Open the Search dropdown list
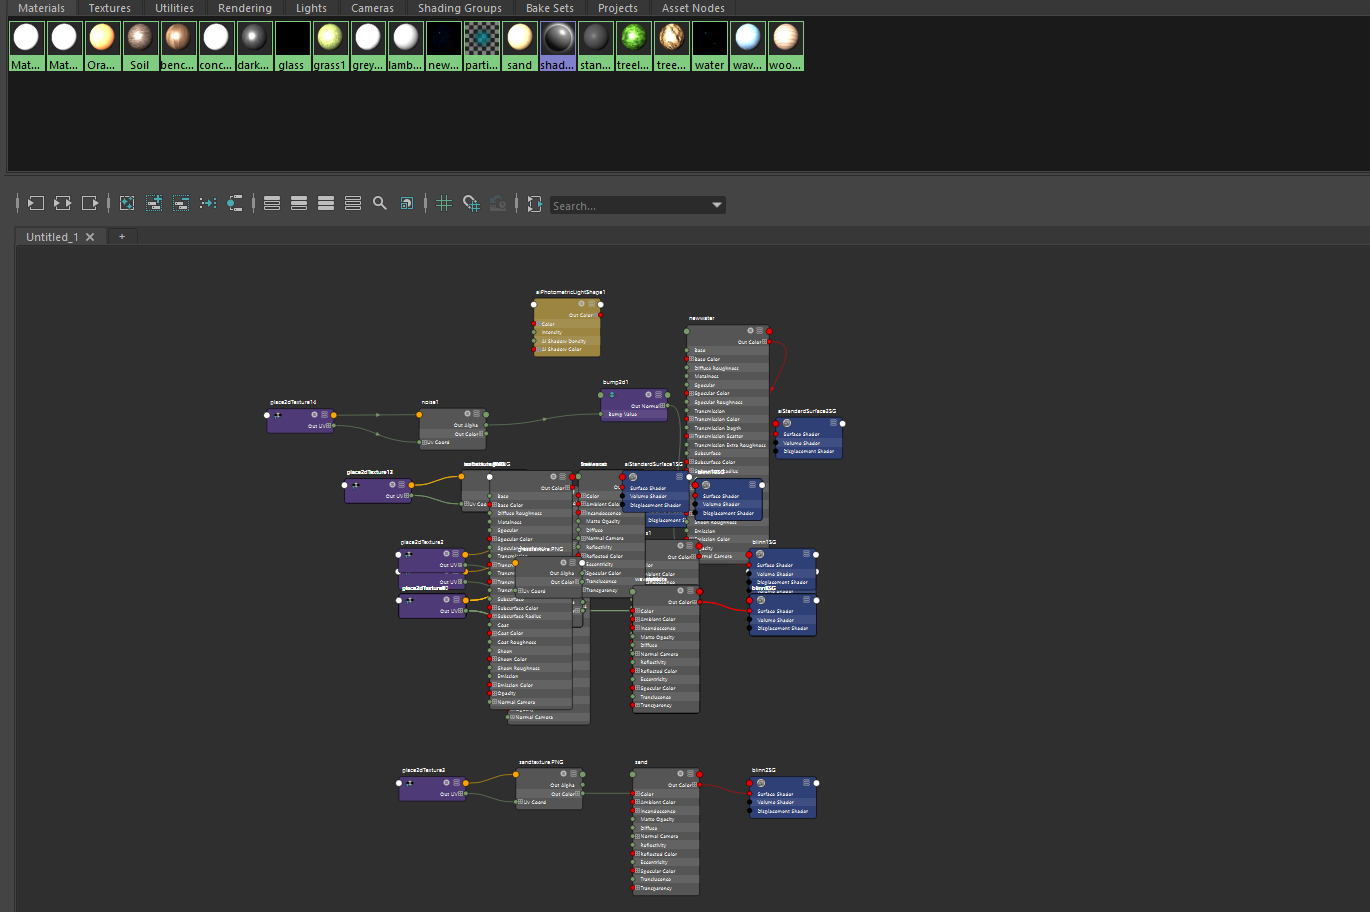Image resolution: width=1370 pixels, height=912 pixels. click(716, 204)
